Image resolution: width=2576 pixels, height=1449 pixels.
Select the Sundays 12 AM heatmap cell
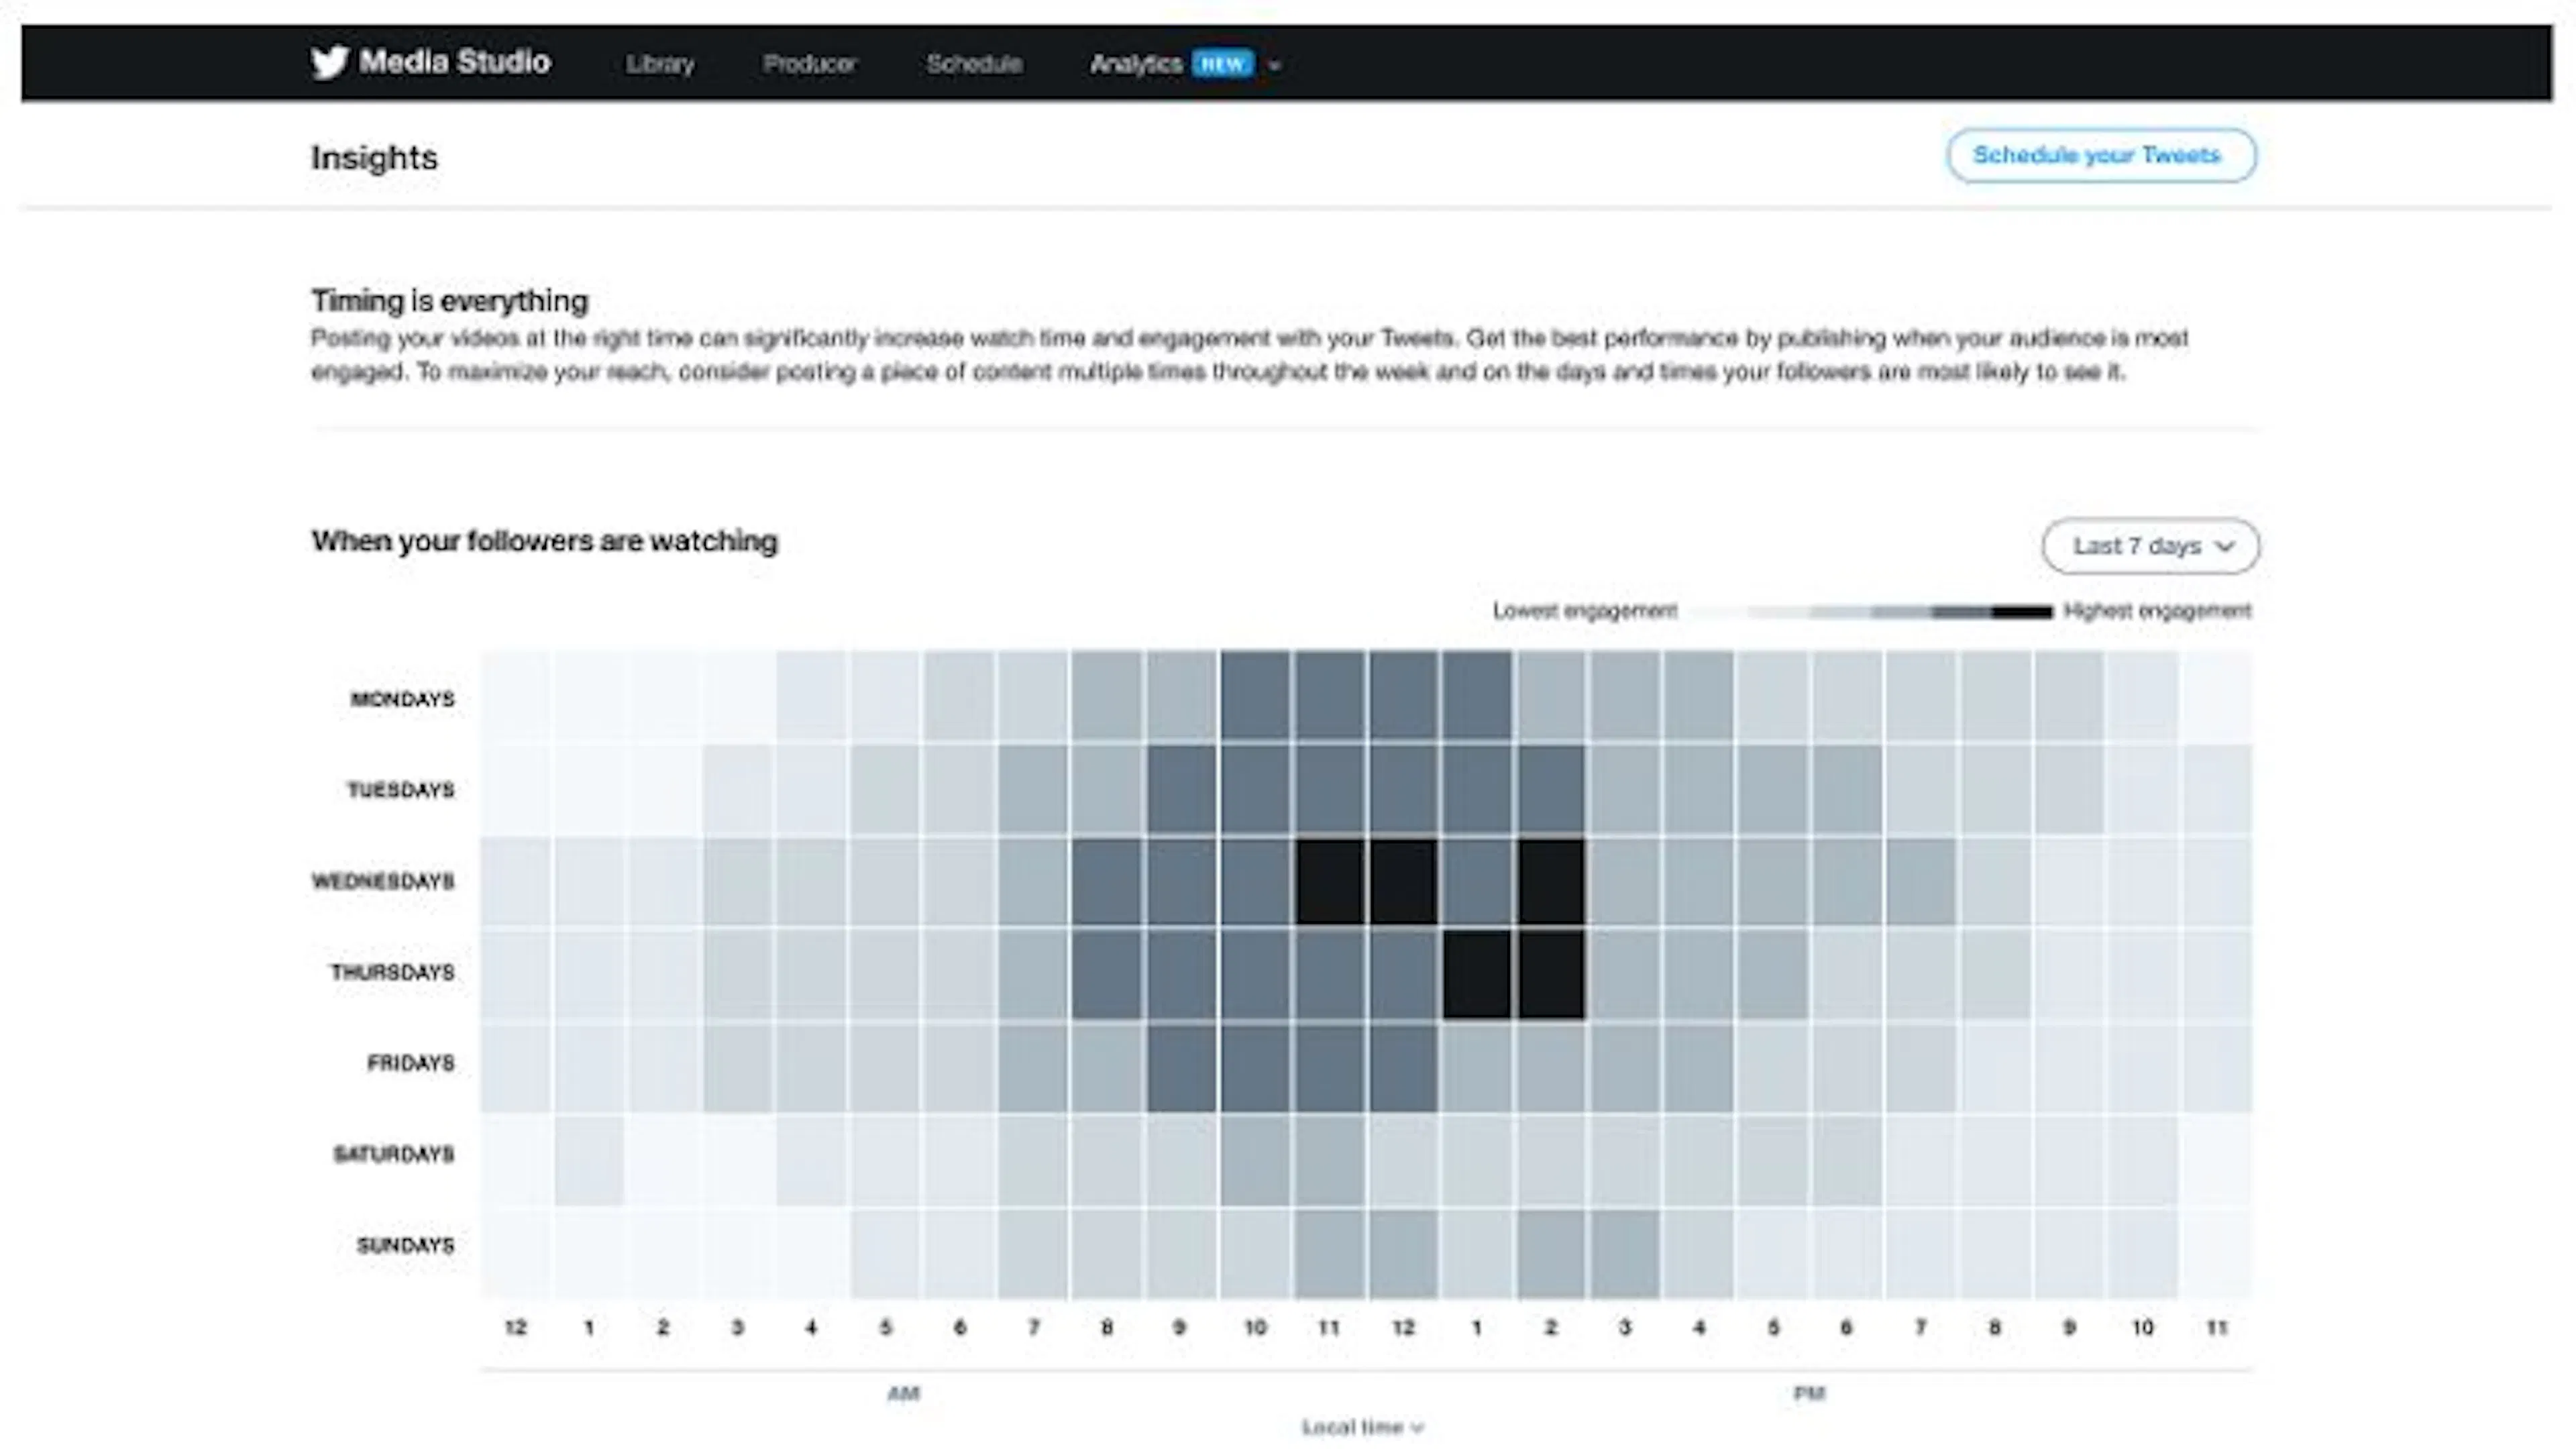pos(515,1254)
